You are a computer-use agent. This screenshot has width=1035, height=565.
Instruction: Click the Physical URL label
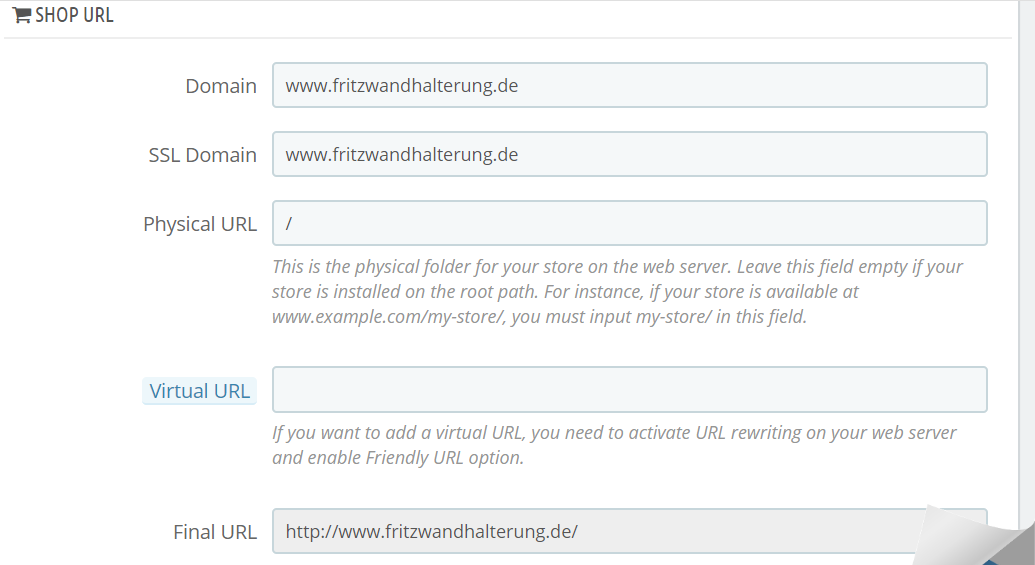tap(200, 224)
